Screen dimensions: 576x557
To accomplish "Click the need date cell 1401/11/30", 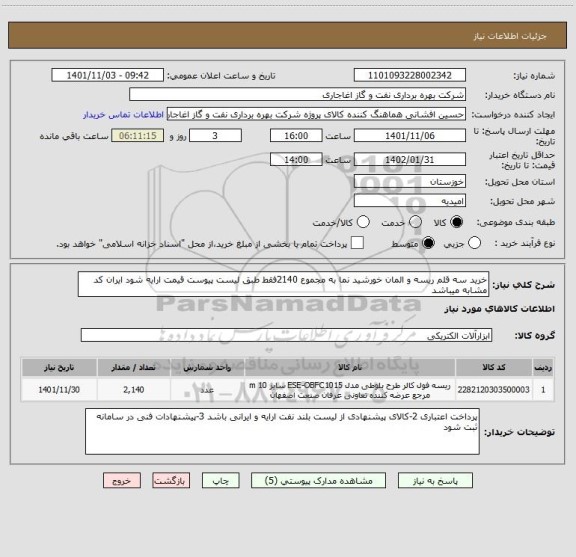I will (x=59, y=390).
